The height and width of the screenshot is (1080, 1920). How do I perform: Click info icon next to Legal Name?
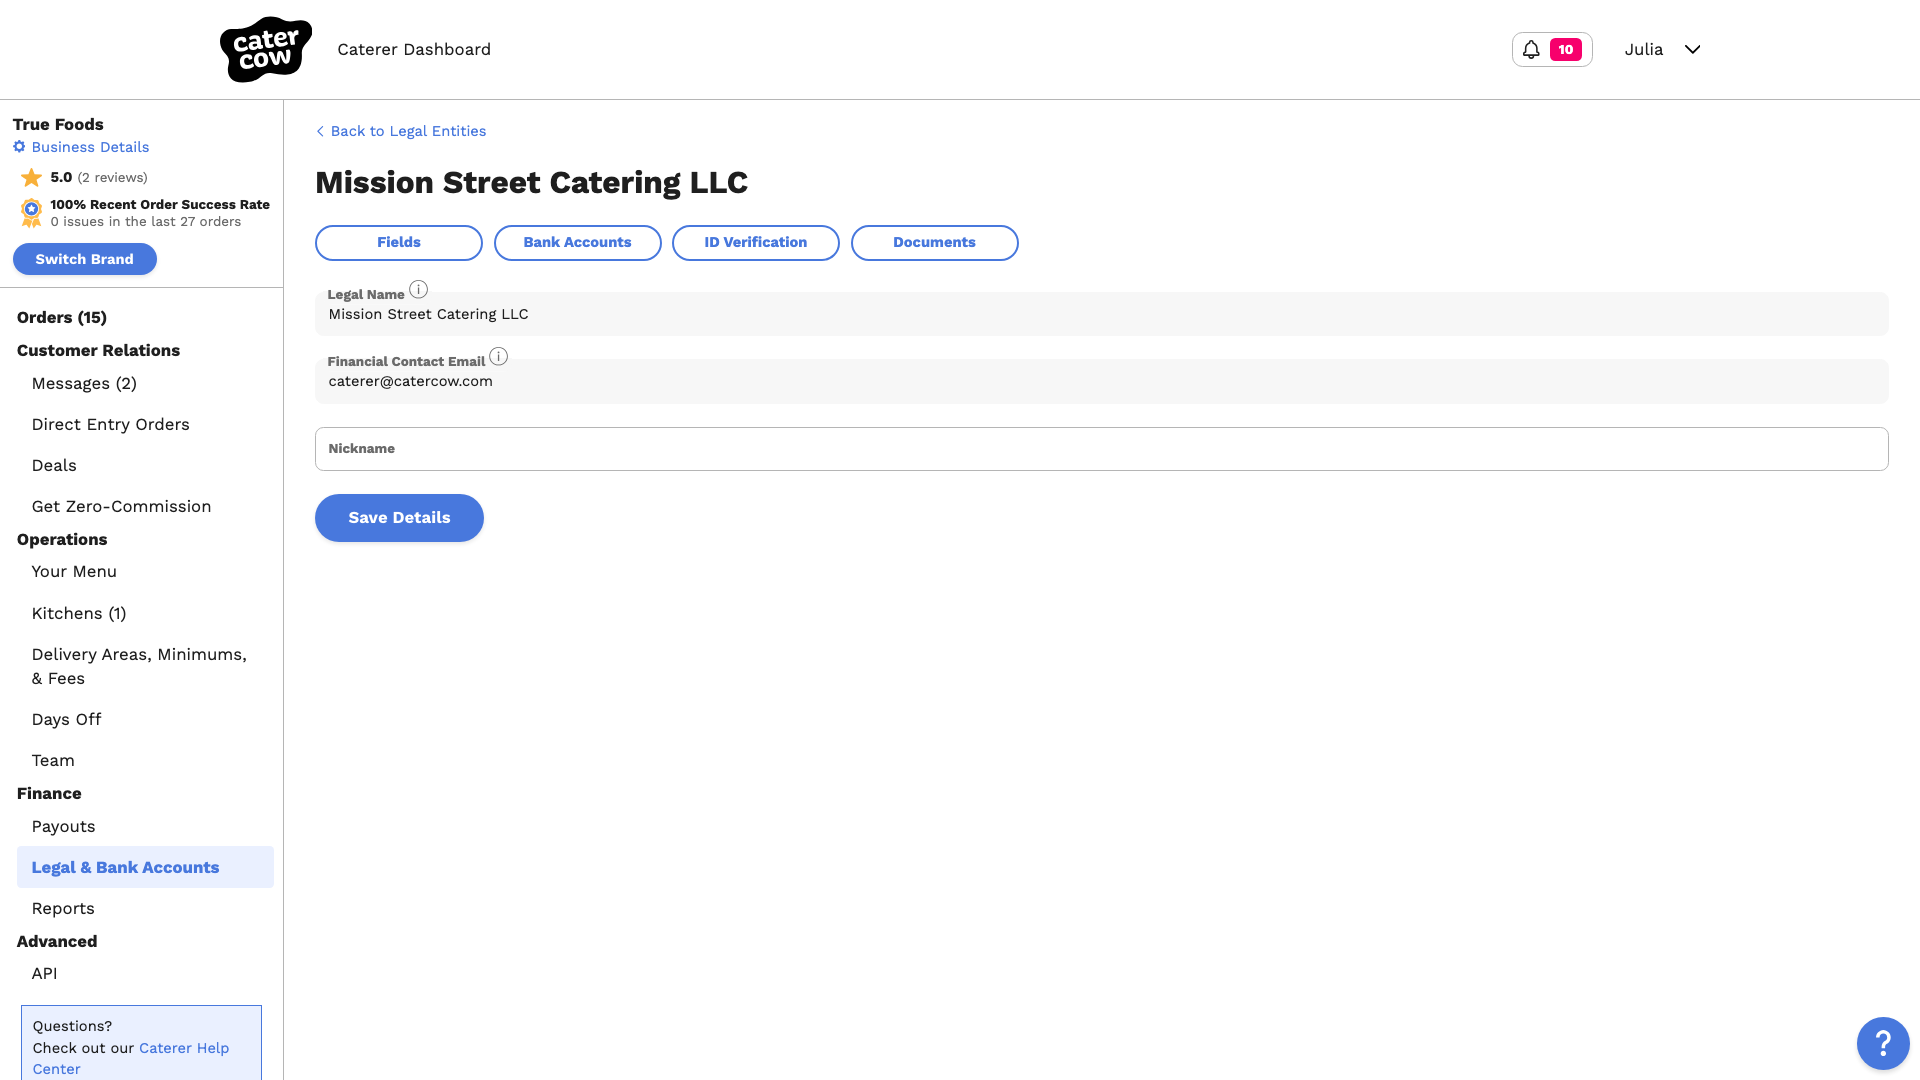tap(419, 289)
